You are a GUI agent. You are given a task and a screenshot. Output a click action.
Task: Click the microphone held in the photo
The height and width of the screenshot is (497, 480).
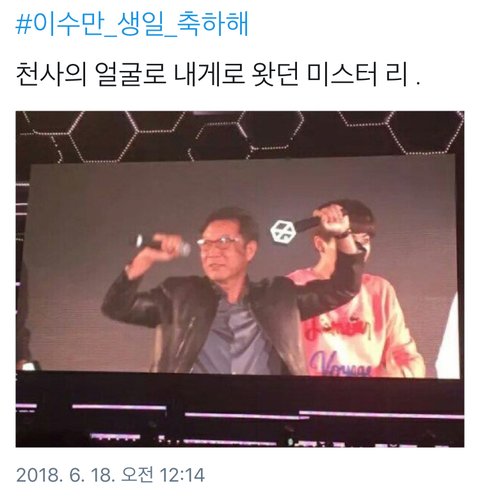[x=163, y=245]
